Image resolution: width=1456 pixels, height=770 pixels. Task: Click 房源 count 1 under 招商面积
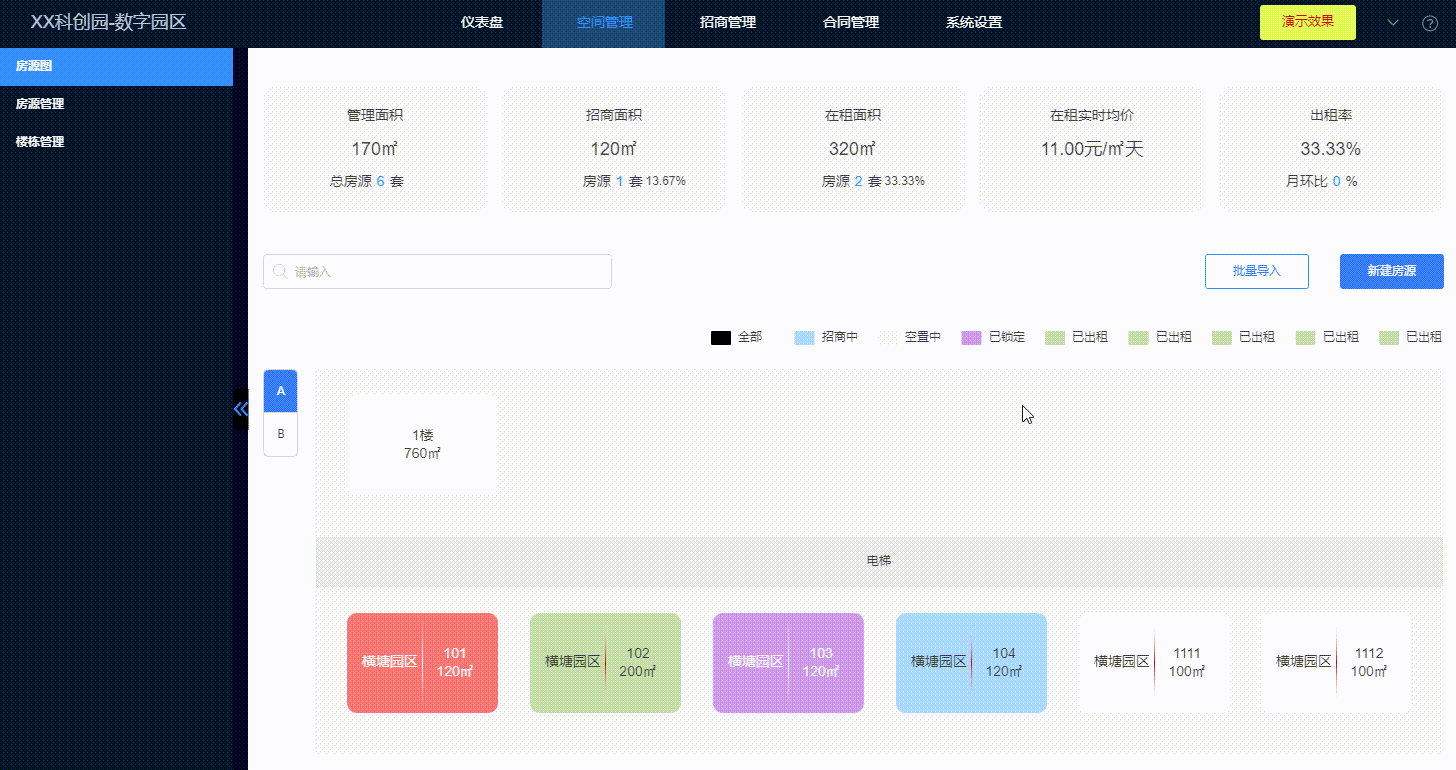(619, 182)
